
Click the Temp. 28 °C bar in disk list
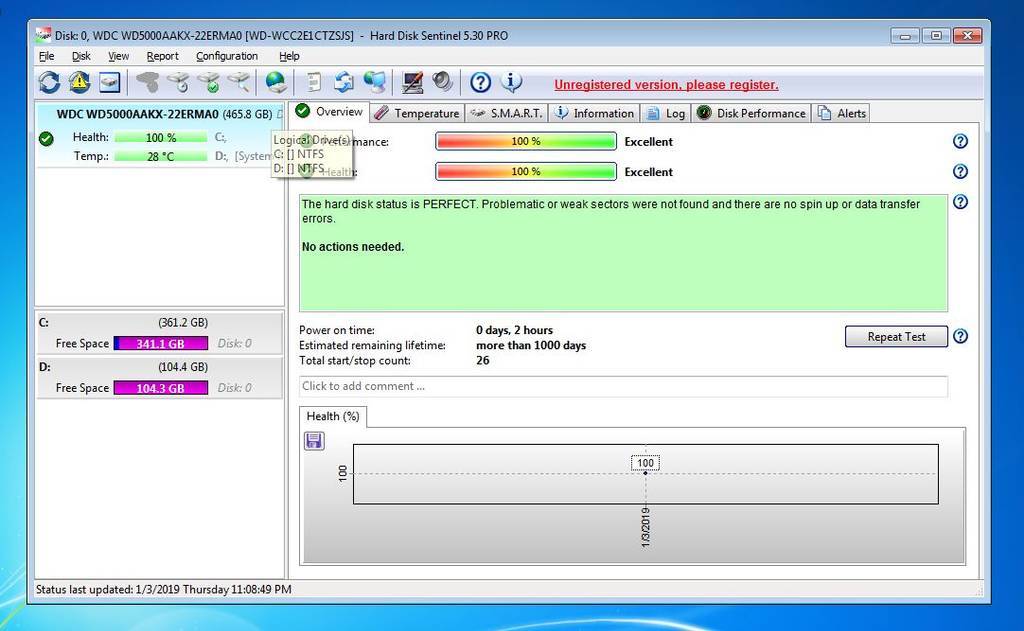(x=161, y=156)
